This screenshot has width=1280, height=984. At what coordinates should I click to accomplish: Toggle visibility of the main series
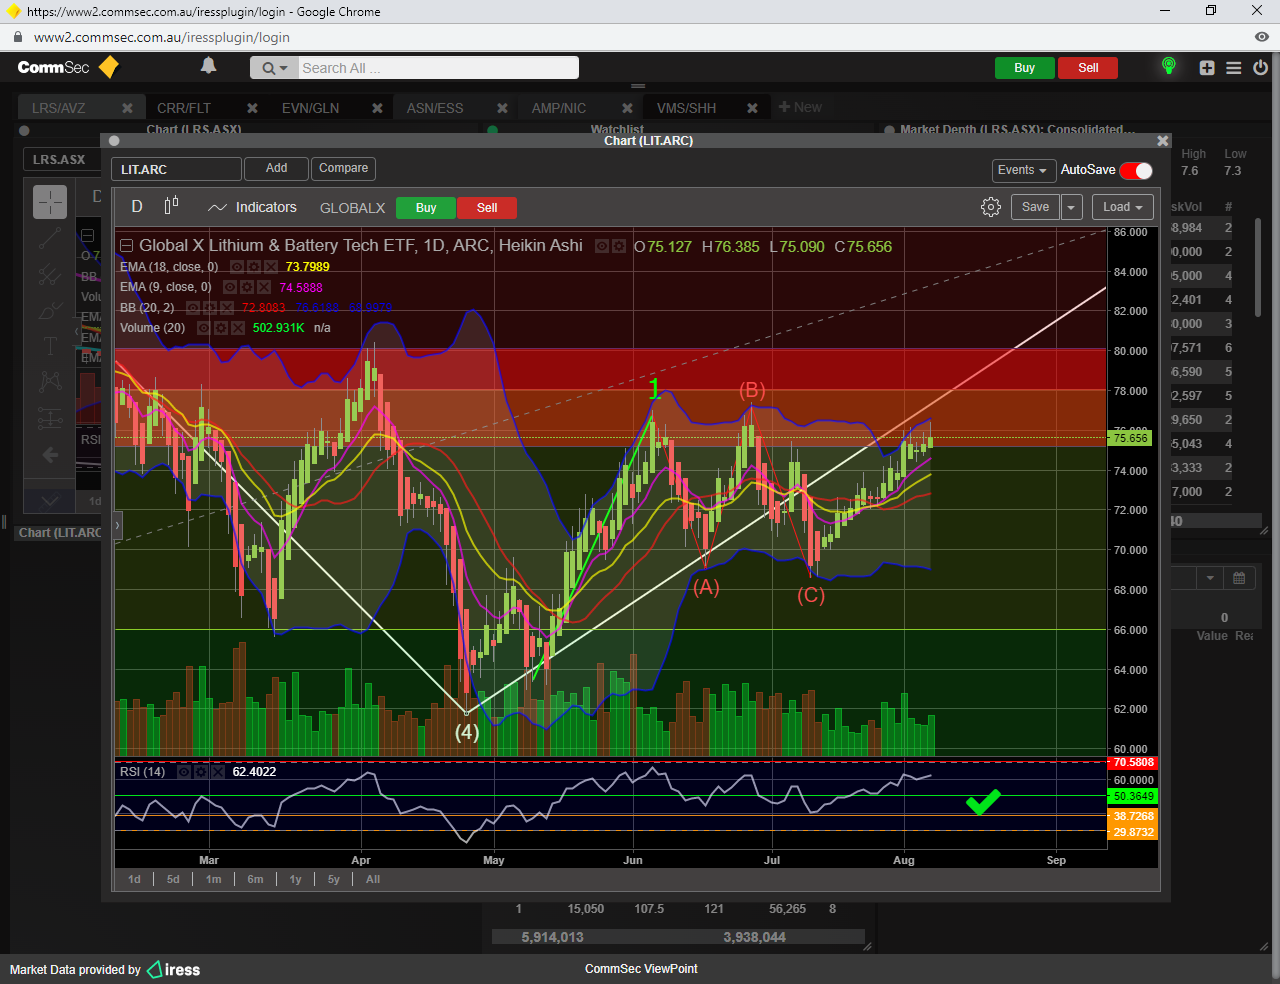[x=603, y=246]
